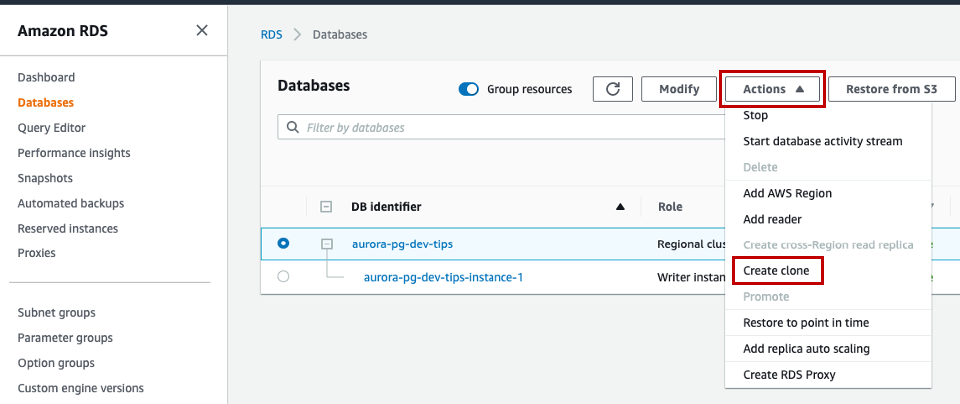Collapse all groups icon in table header
This screenshot has width=960, height=404.
326,207
